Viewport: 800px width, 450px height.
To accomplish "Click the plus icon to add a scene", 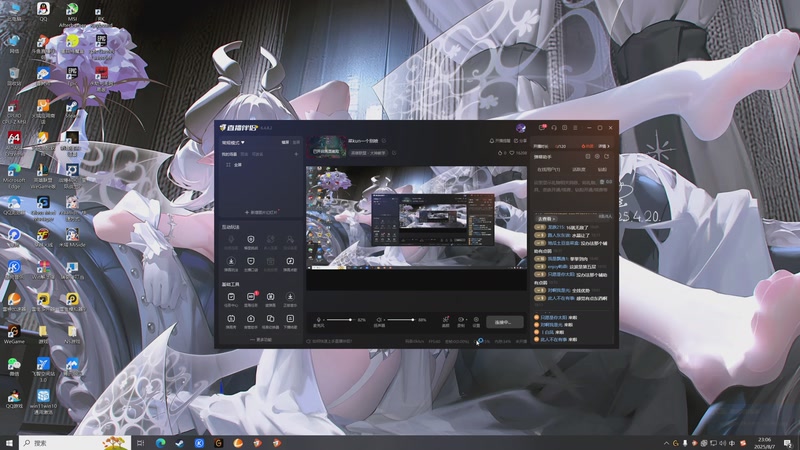I will click(296, 154).
